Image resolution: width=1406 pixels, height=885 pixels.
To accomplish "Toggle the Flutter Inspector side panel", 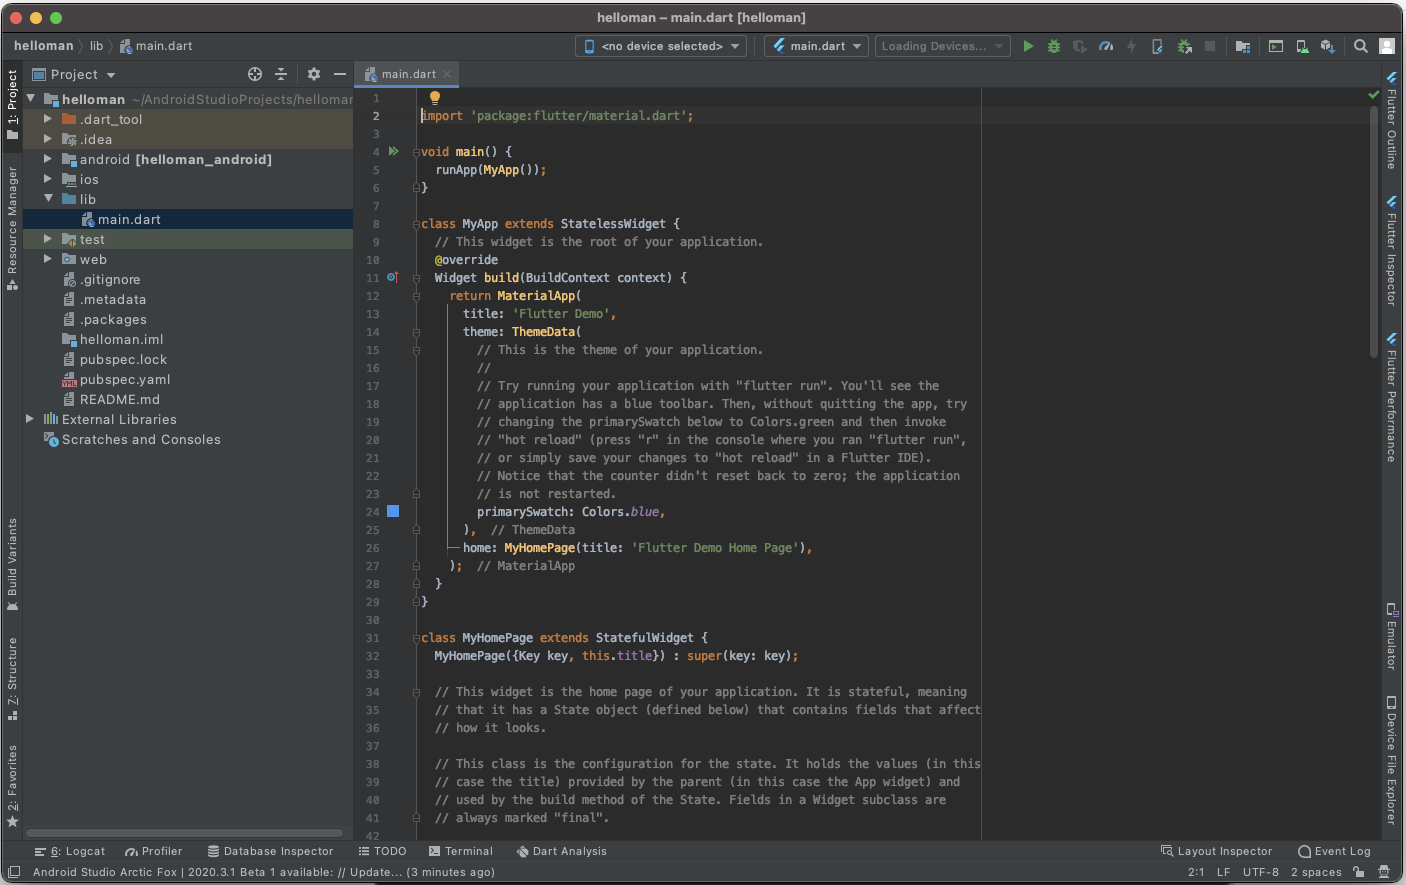I will (1391, 250).
